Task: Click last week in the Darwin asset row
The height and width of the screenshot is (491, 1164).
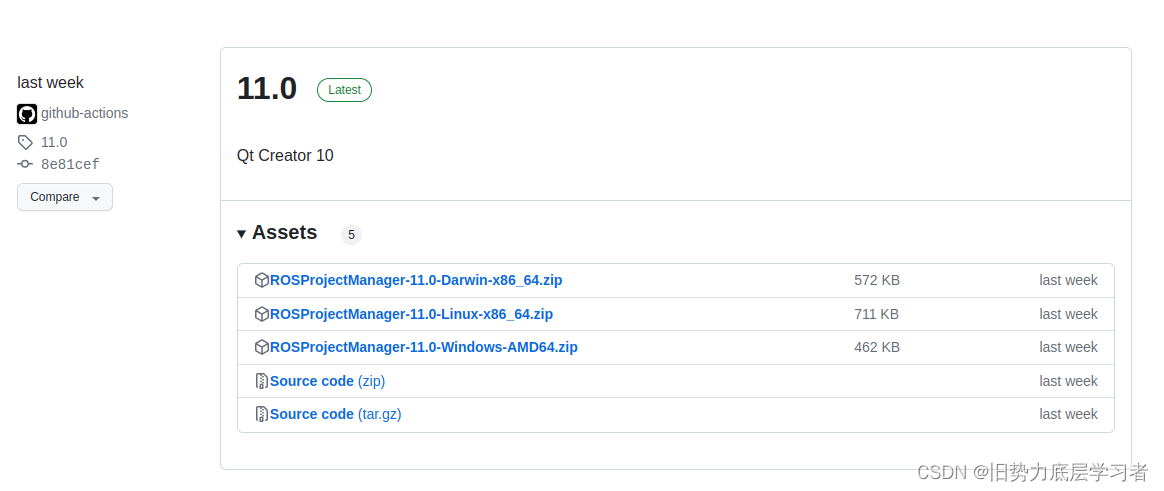Action: (x=1068, y=280)
